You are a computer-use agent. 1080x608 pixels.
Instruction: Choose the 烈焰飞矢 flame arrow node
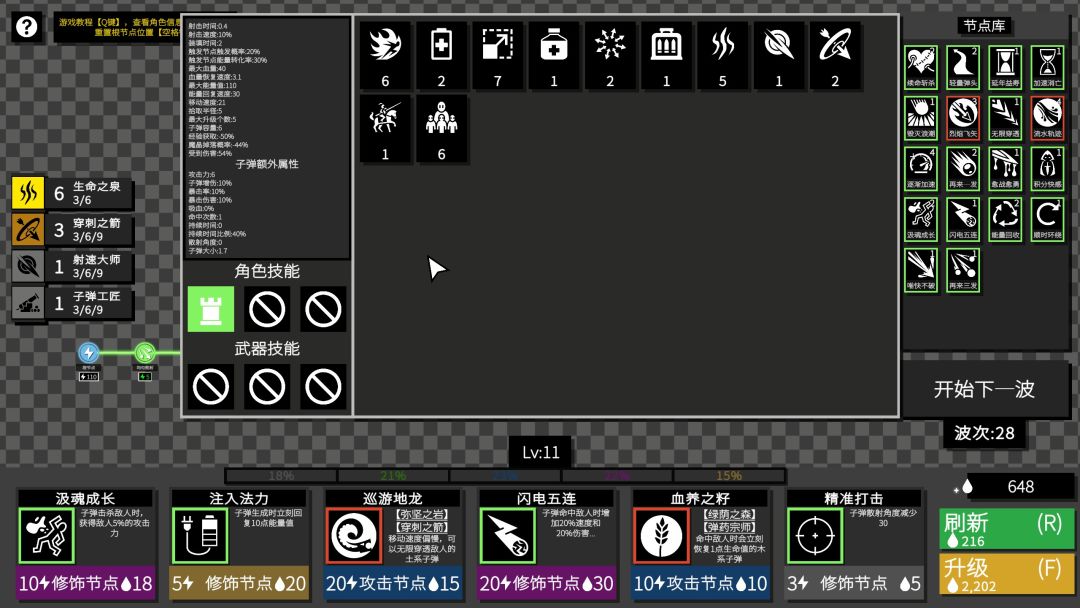click(963, 118)
